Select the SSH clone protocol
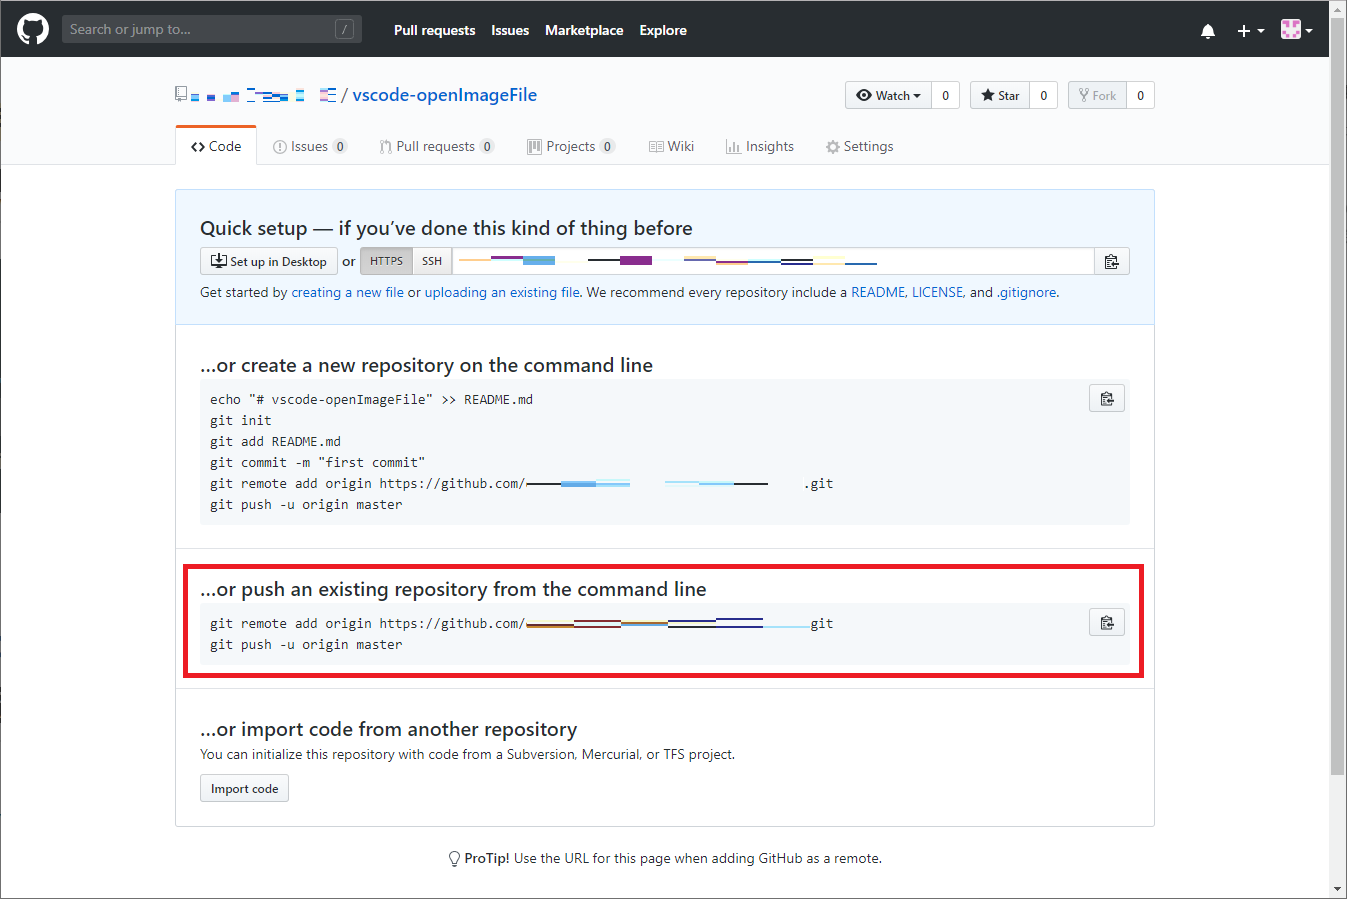1347x899 pixels. [432, 261]
